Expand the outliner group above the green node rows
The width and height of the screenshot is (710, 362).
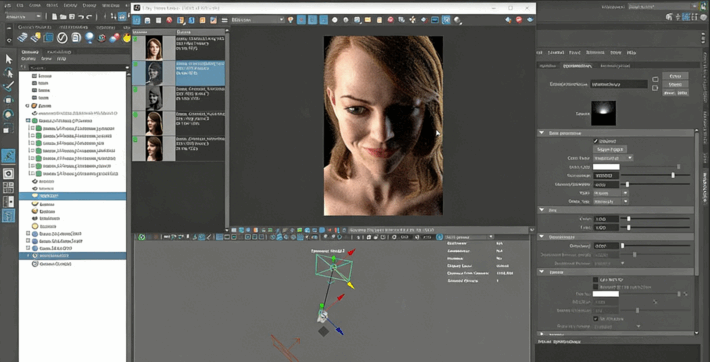coord(28,121)
